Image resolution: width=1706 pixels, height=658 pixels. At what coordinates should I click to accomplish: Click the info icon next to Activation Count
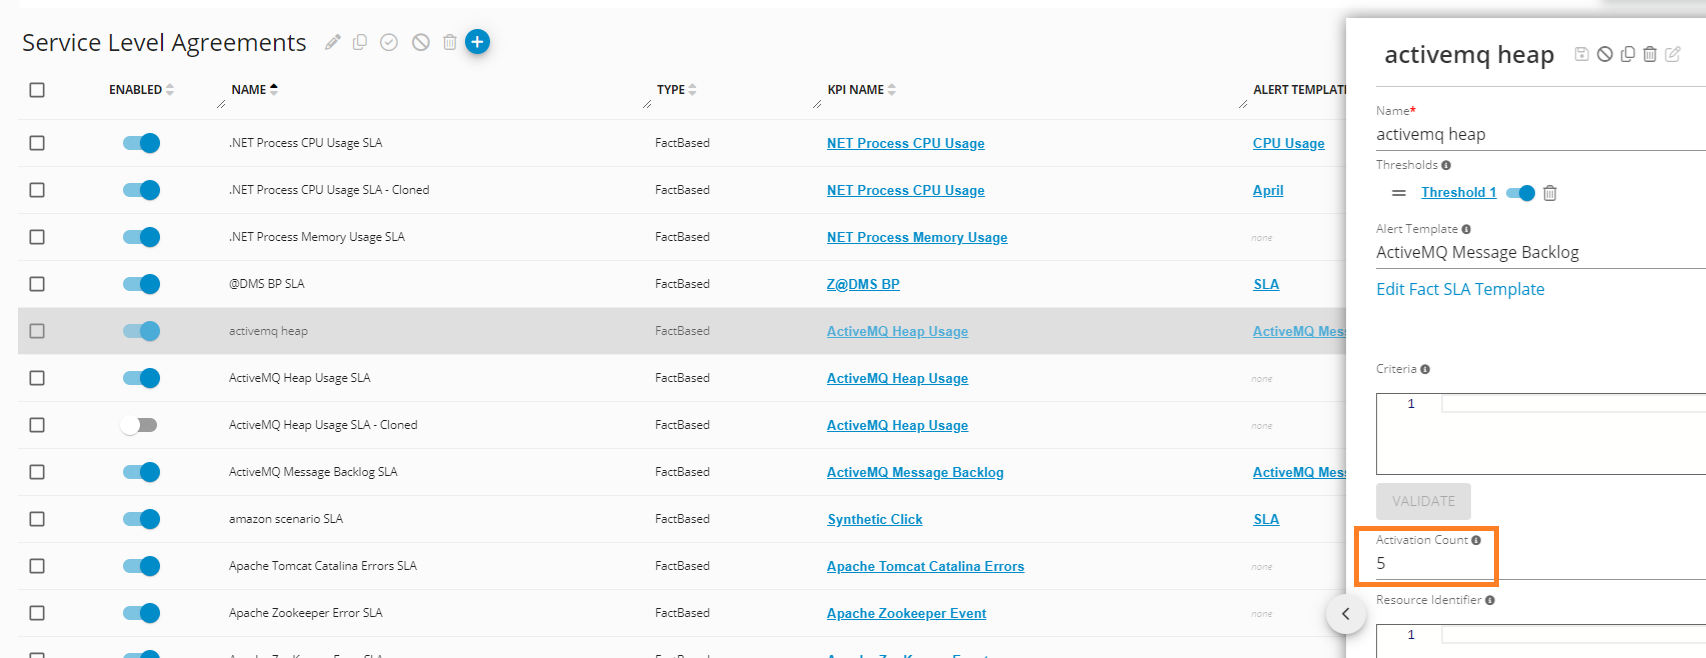[1476, 540]
